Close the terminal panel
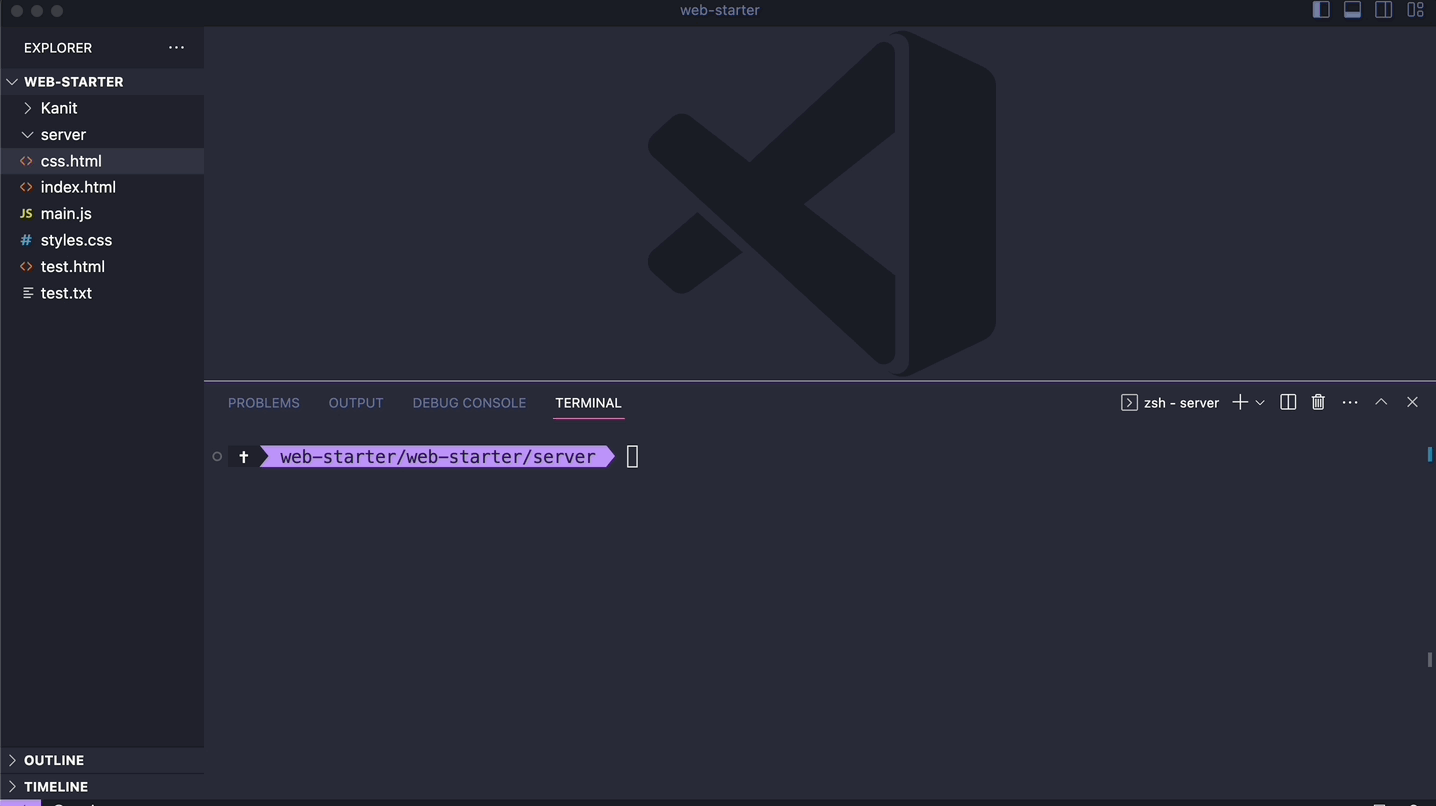Image resolution: width=1436 pixels, height=806 pixels. pos(1412,402)
